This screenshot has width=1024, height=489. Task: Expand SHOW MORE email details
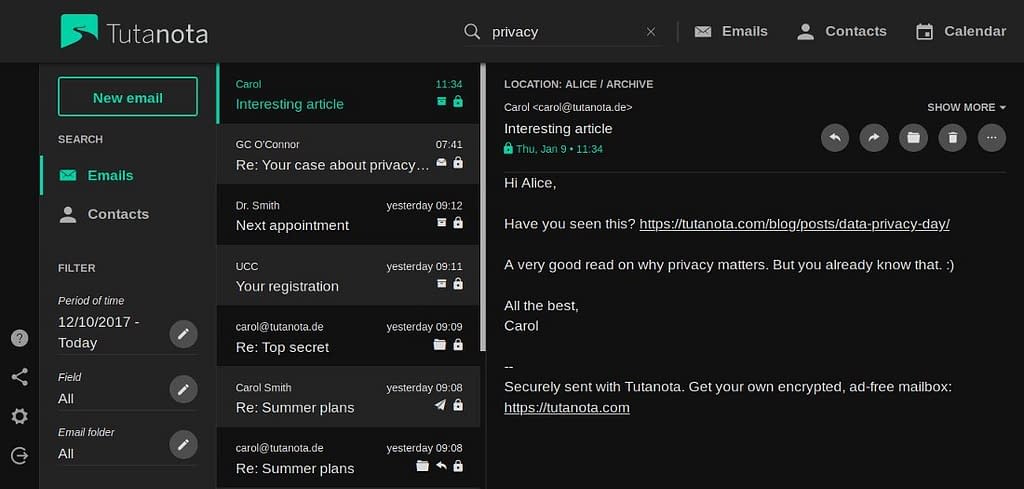967,107
